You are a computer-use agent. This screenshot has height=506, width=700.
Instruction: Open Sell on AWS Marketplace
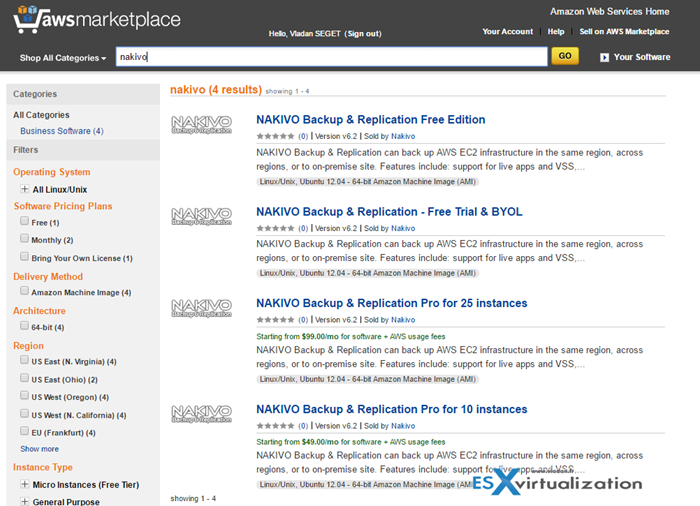(624, 32)
